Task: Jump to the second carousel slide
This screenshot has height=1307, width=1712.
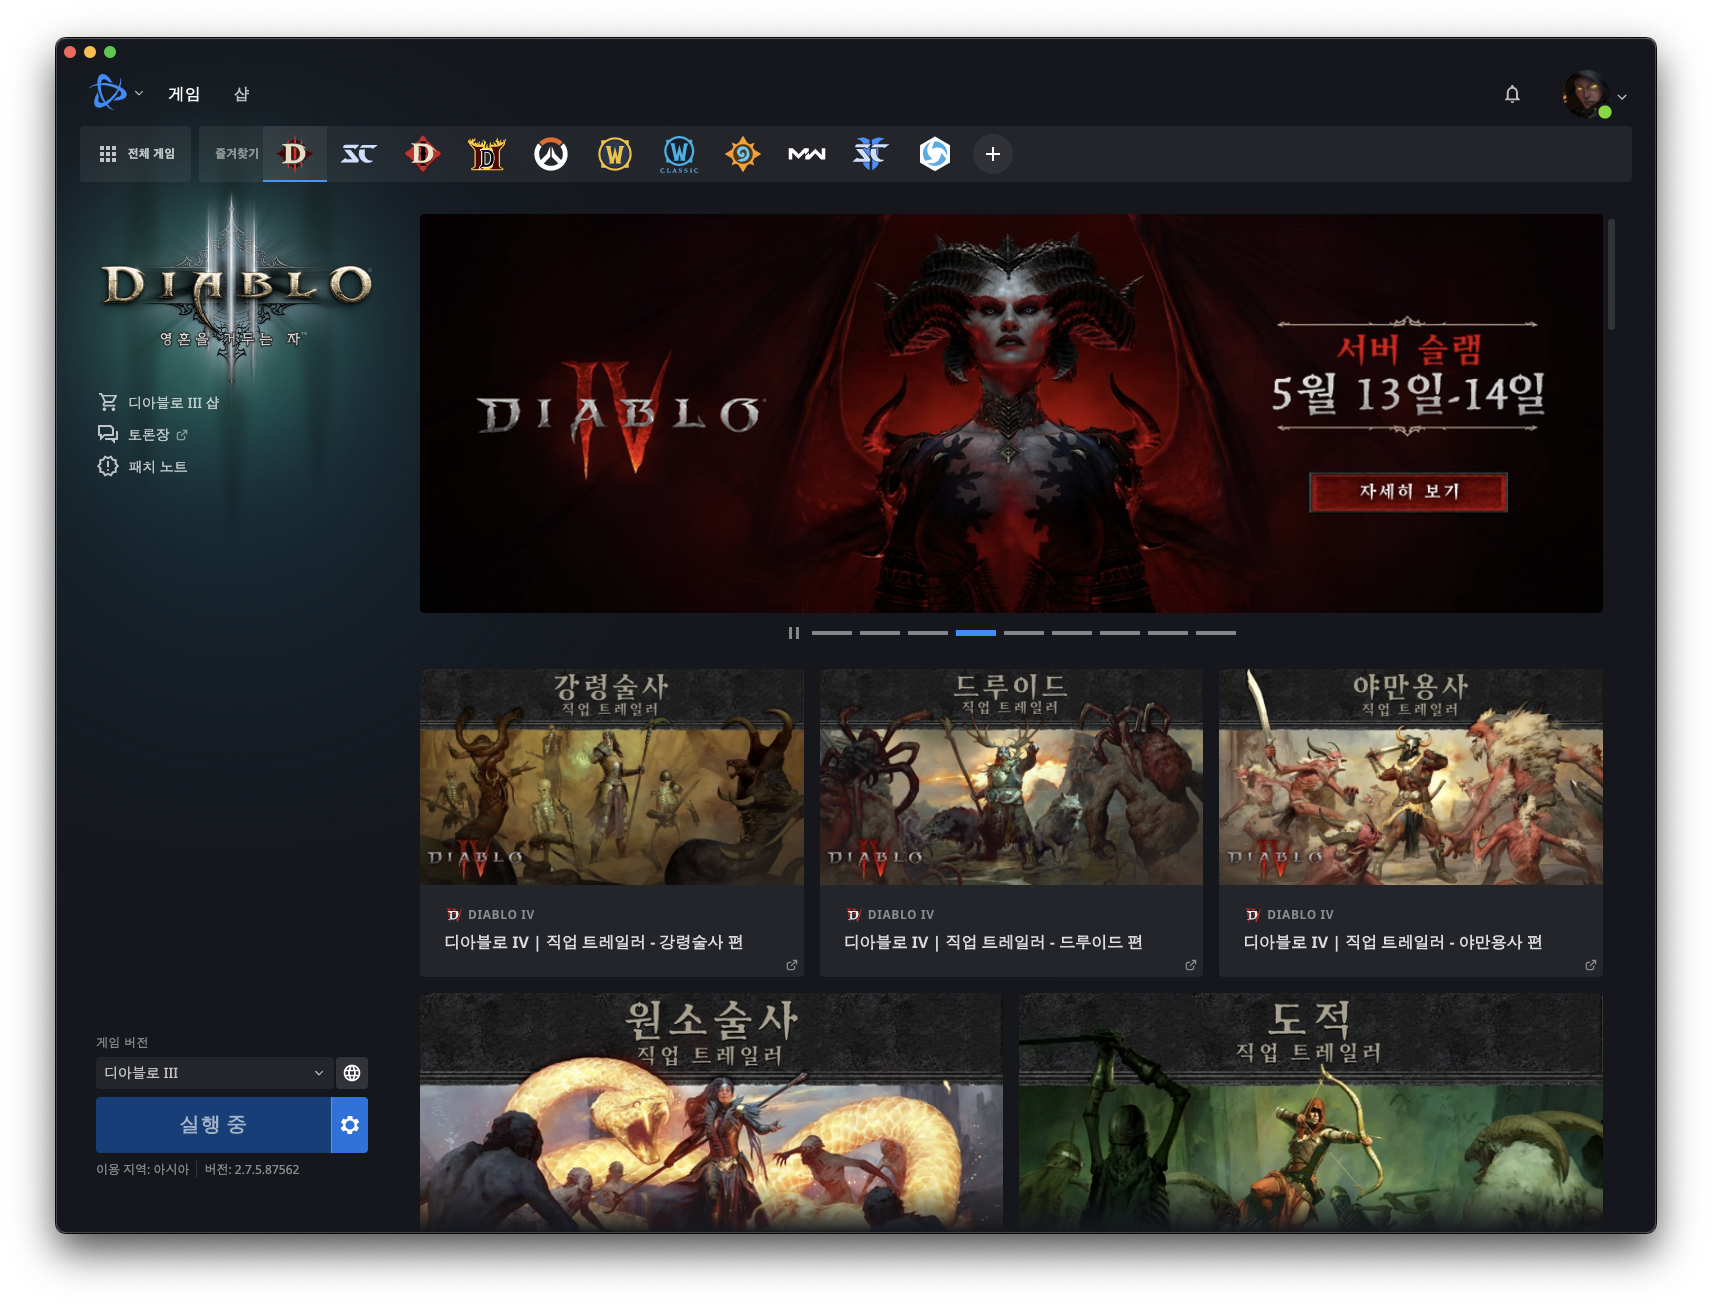Action: [880, 633]
